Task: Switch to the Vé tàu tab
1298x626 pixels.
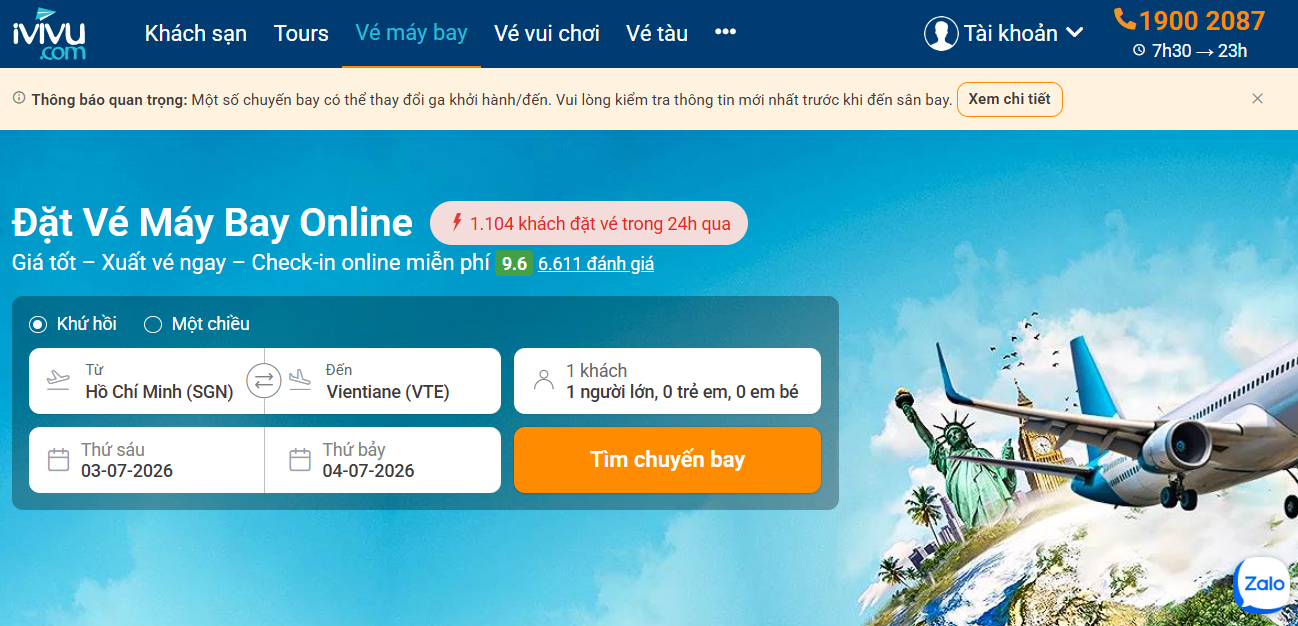Action: coord(657,33)
